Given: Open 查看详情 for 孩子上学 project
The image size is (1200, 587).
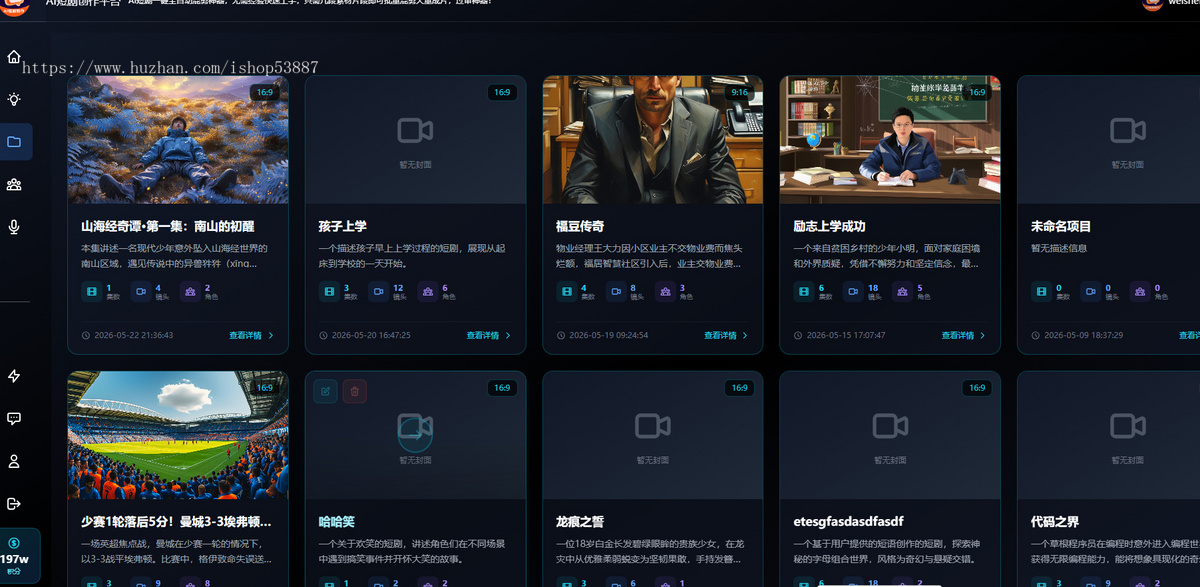Looking at the screenshot, I should (x=489, y=336).
